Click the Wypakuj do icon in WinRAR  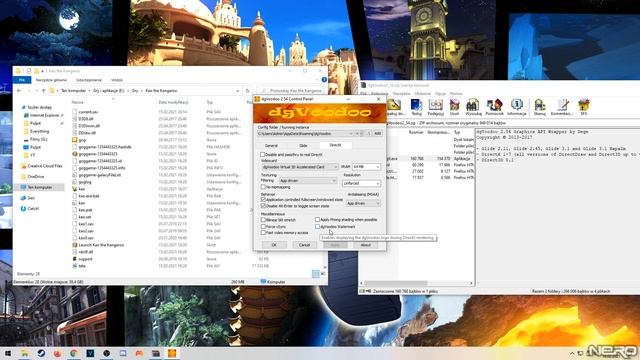(395, 107)
